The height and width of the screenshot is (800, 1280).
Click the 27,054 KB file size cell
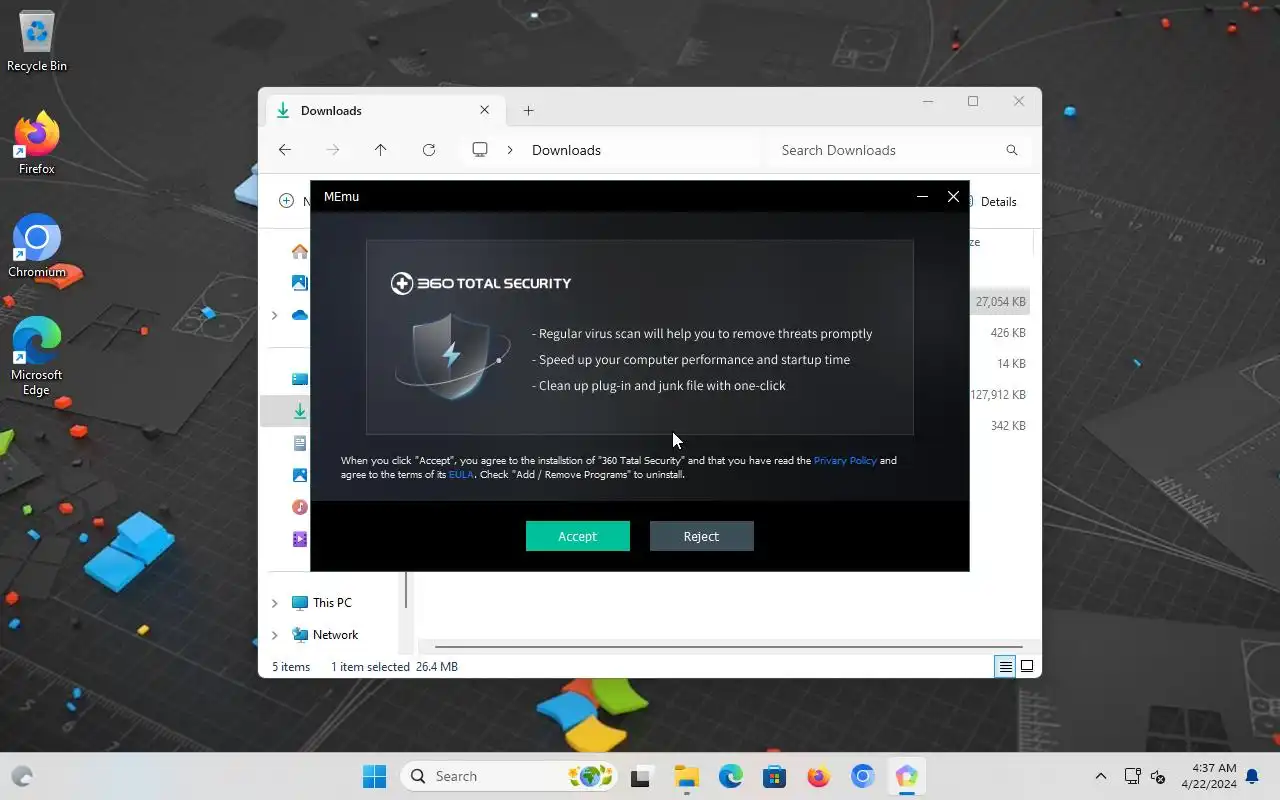pyautogui.click(x=1000, y=302)
